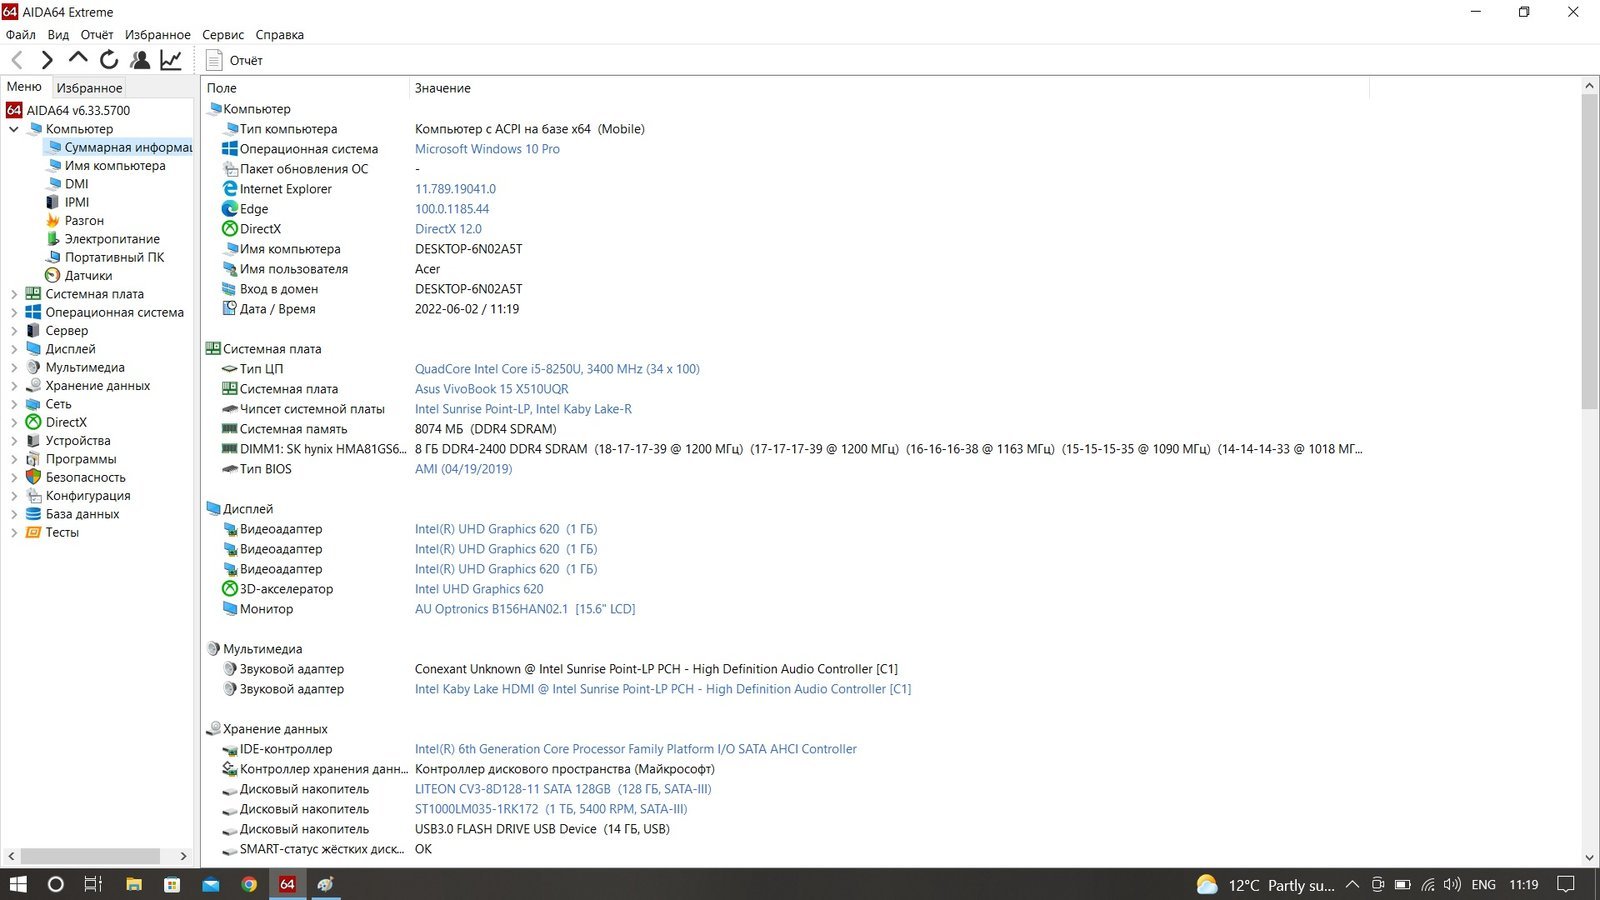Image resolution: width=1600 pixels, height=900 pixels.
Task: Expand the Хранение данных tree node
Action: click(14, 386)
